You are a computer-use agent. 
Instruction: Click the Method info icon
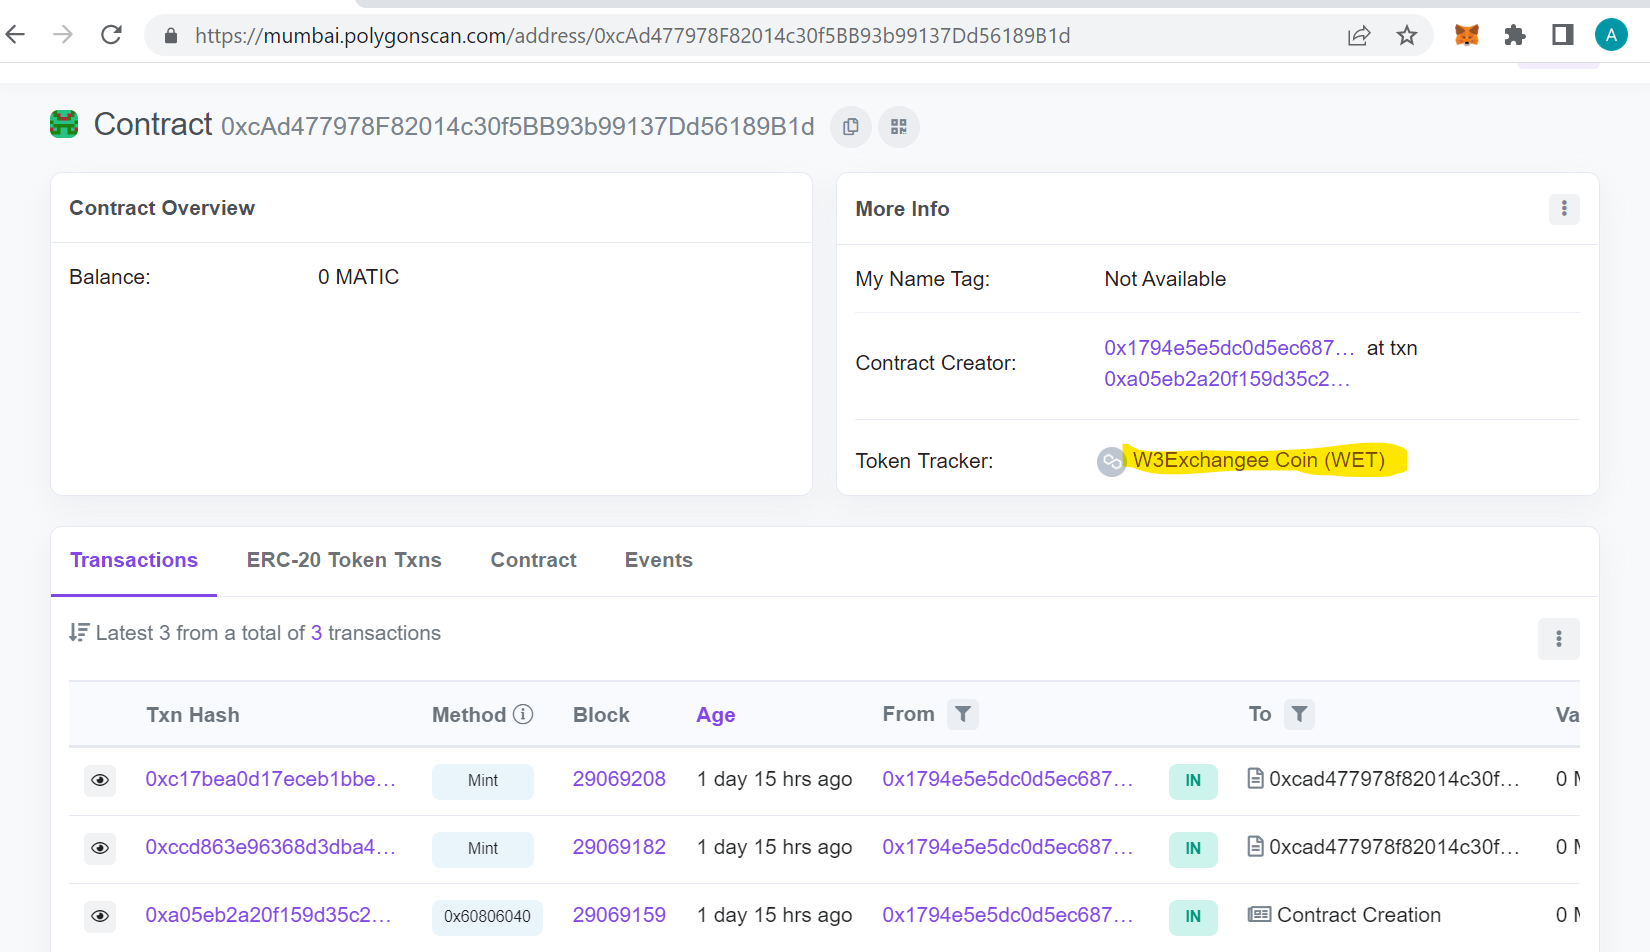coord(523,714)
